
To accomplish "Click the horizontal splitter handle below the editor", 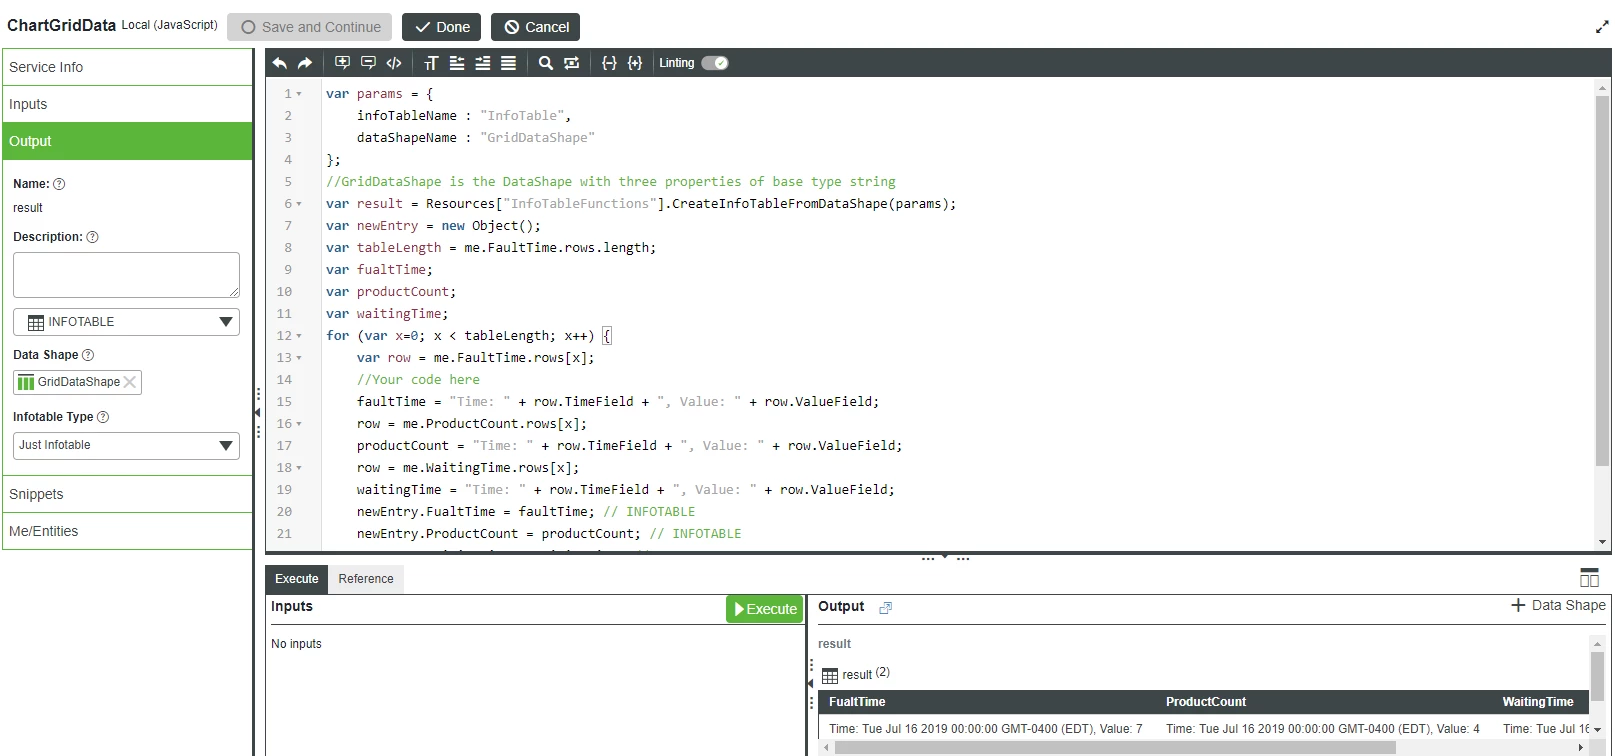I will click(945, 558).
